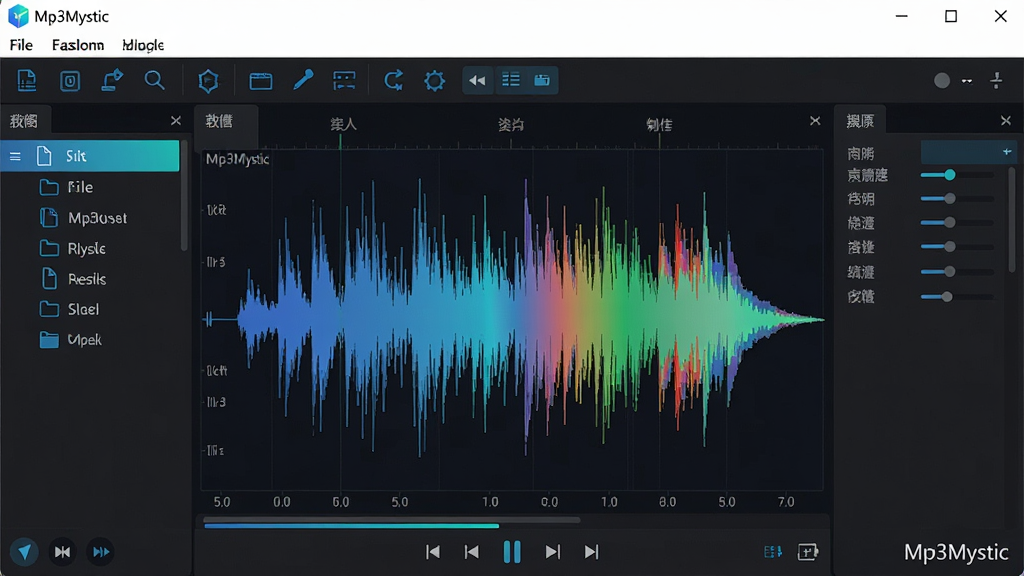Click the Mp3Mystic app logo icon
This screenshot has width=1024, height=576.
[18, 16]
